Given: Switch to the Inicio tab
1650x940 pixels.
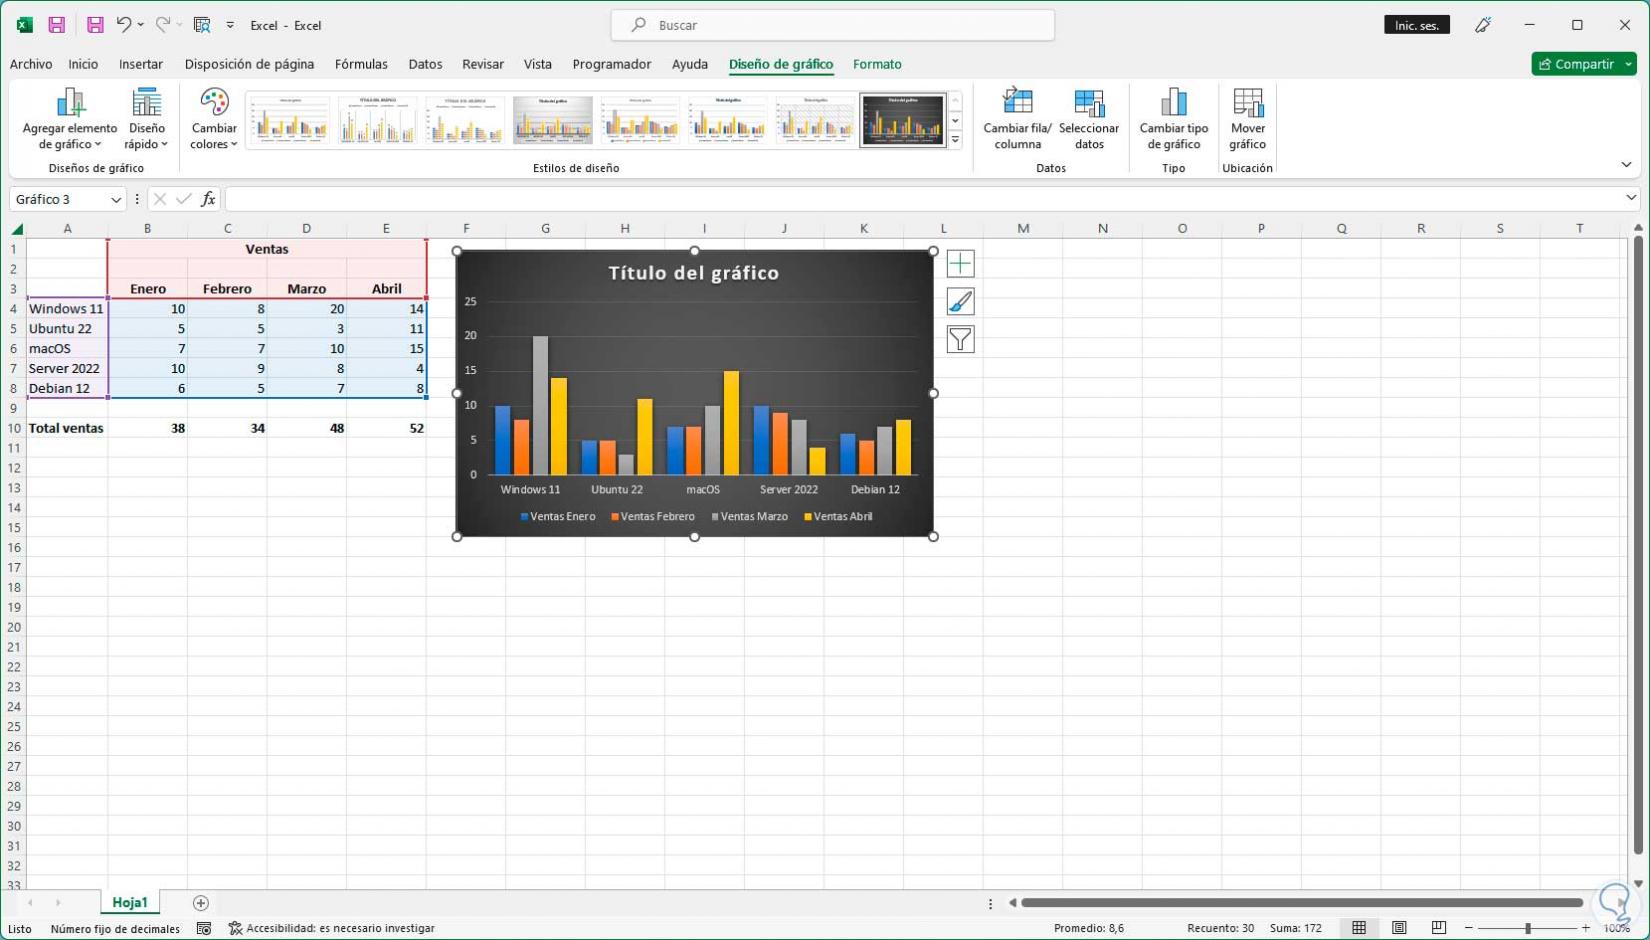Looking at the screenshot, I should (83, 64).
